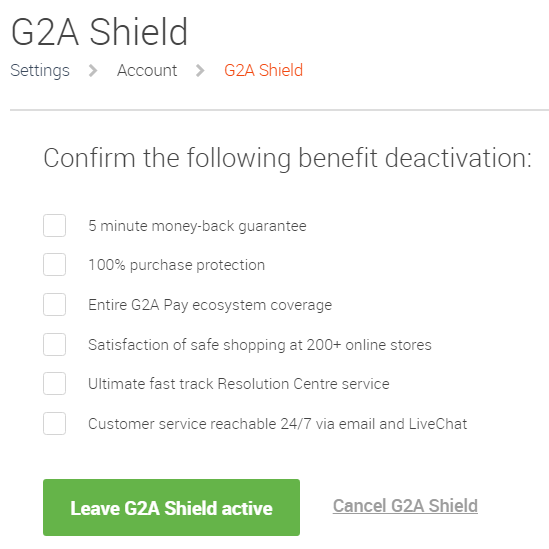Viewport: 549px width, 549px height.
Task: Click the Entire G2A Pay ecosystem coverage text
Action: pyautogui.click(x=210, y=305)
